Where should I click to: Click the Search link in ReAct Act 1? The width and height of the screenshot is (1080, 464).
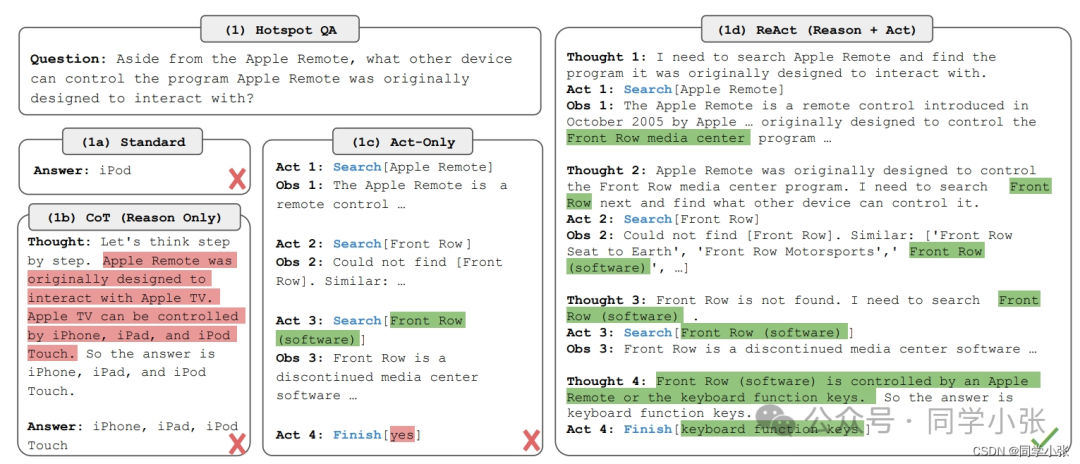[648, 89]
